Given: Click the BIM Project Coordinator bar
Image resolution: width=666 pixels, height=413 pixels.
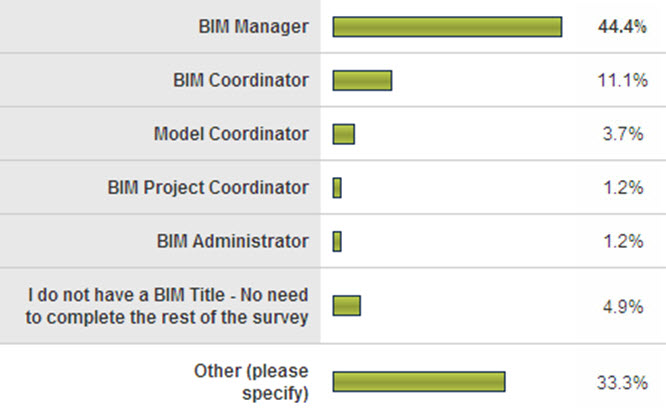Looking at the screenshot, I should [x=338, y=187].
